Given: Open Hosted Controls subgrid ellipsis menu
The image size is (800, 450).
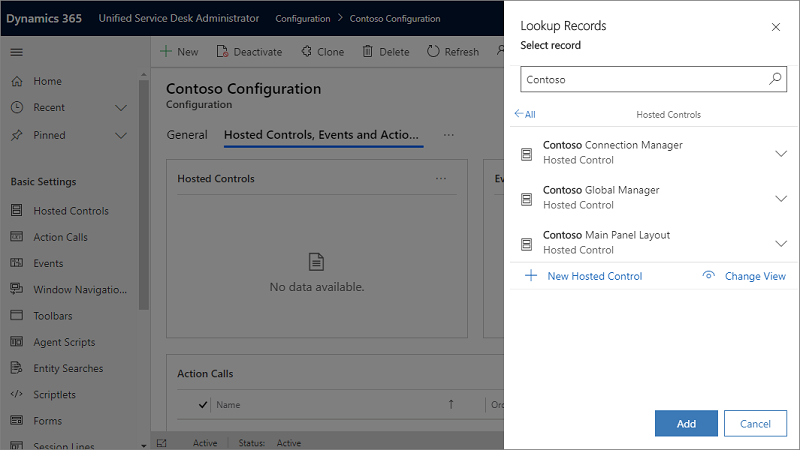Looking at the screenshot, I should coord(441,179).
